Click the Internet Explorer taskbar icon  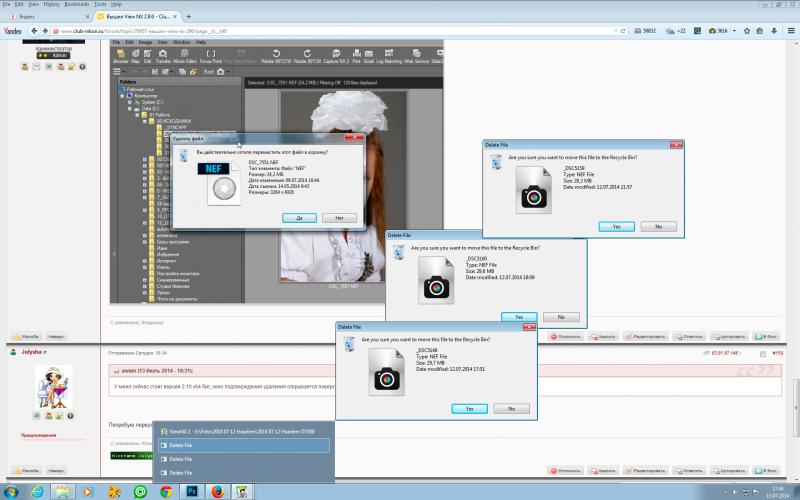(37, 492)
